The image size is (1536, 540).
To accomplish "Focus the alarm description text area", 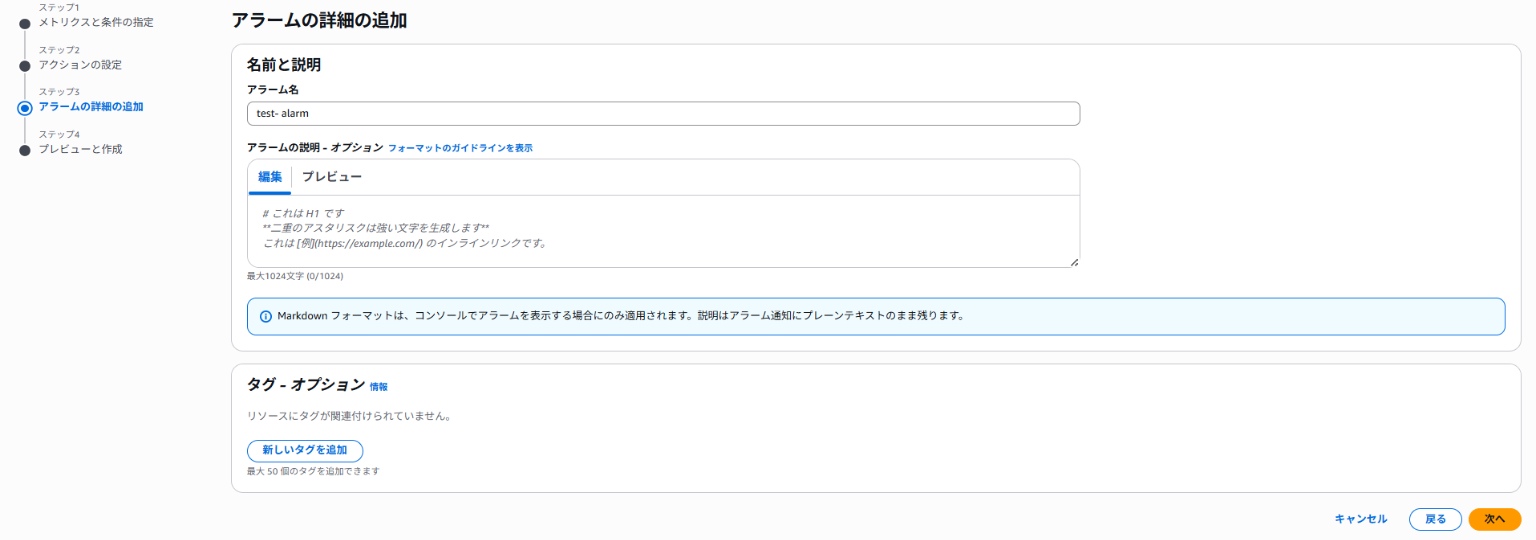I will coord(663,231).
